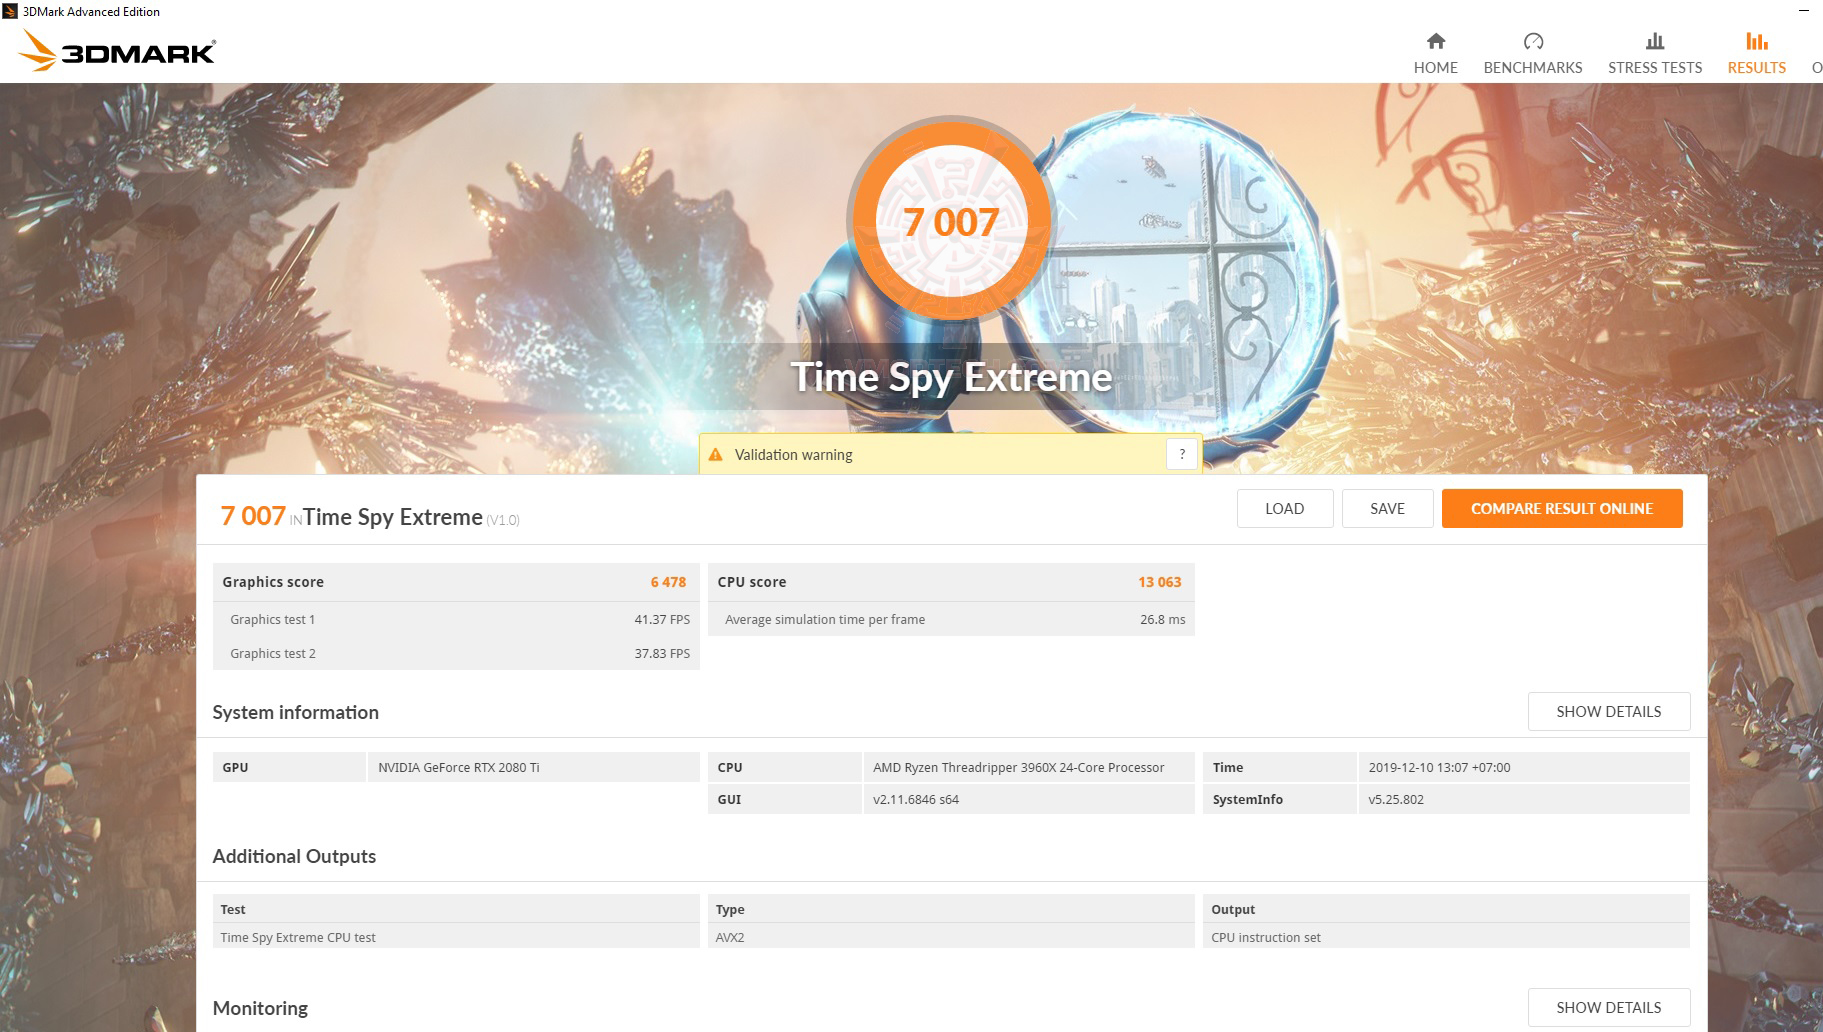Click COMPARE RESULT ONLINE button
This screenshot has width=1823, height=1032.
1562,508
